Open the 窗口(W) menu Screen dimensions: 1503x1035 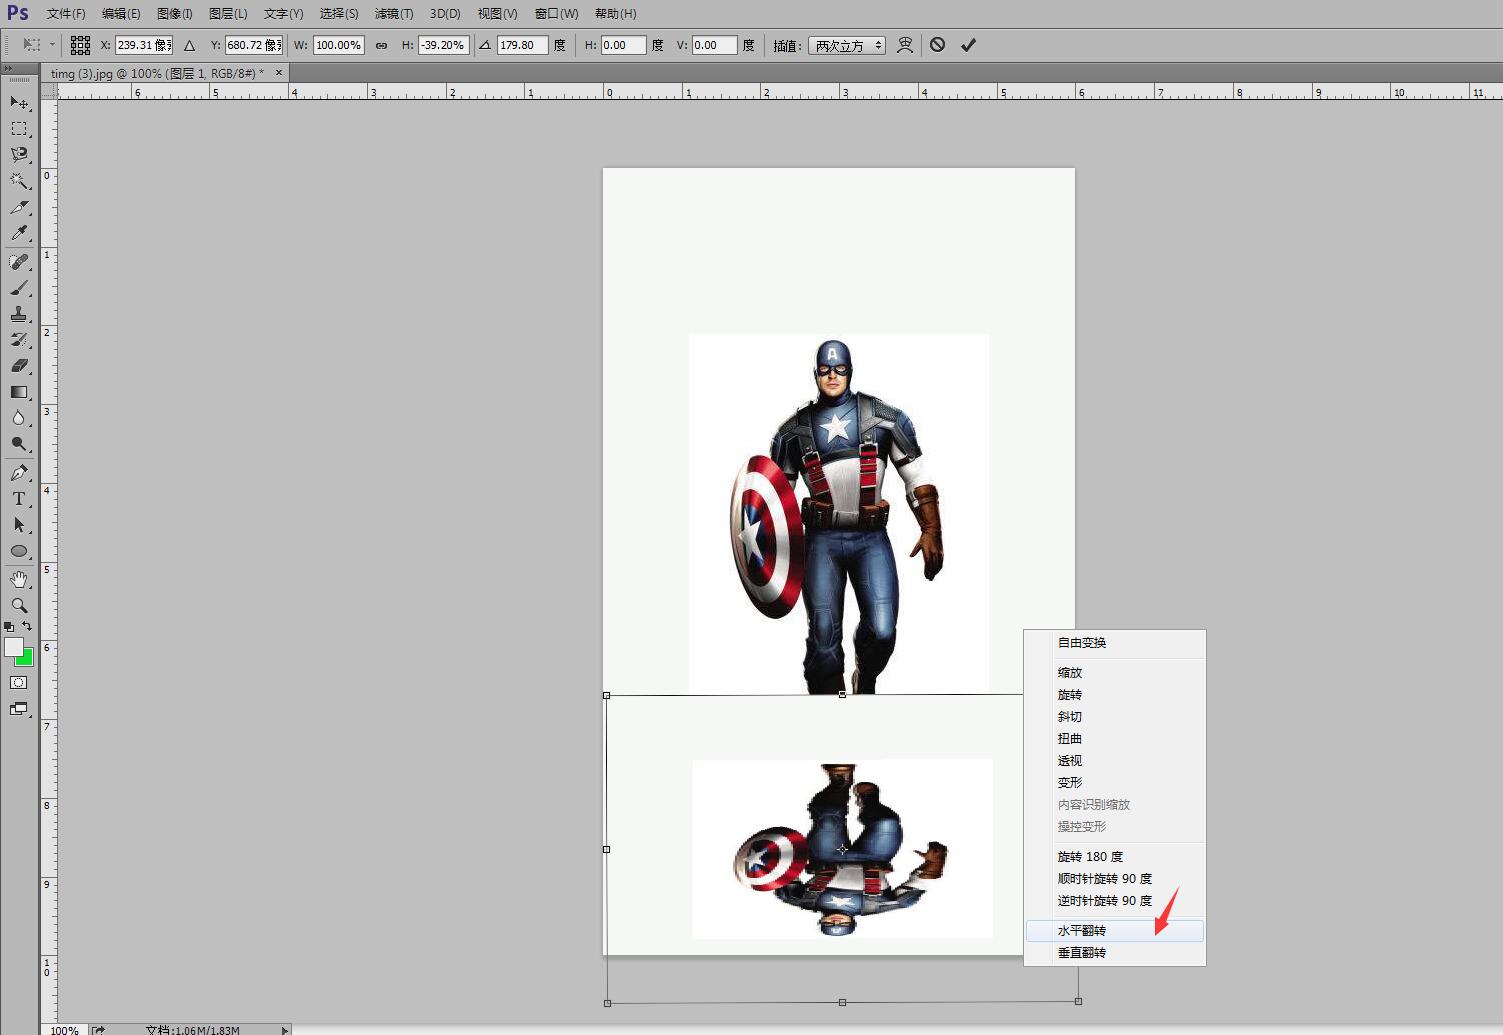point(556,14)
